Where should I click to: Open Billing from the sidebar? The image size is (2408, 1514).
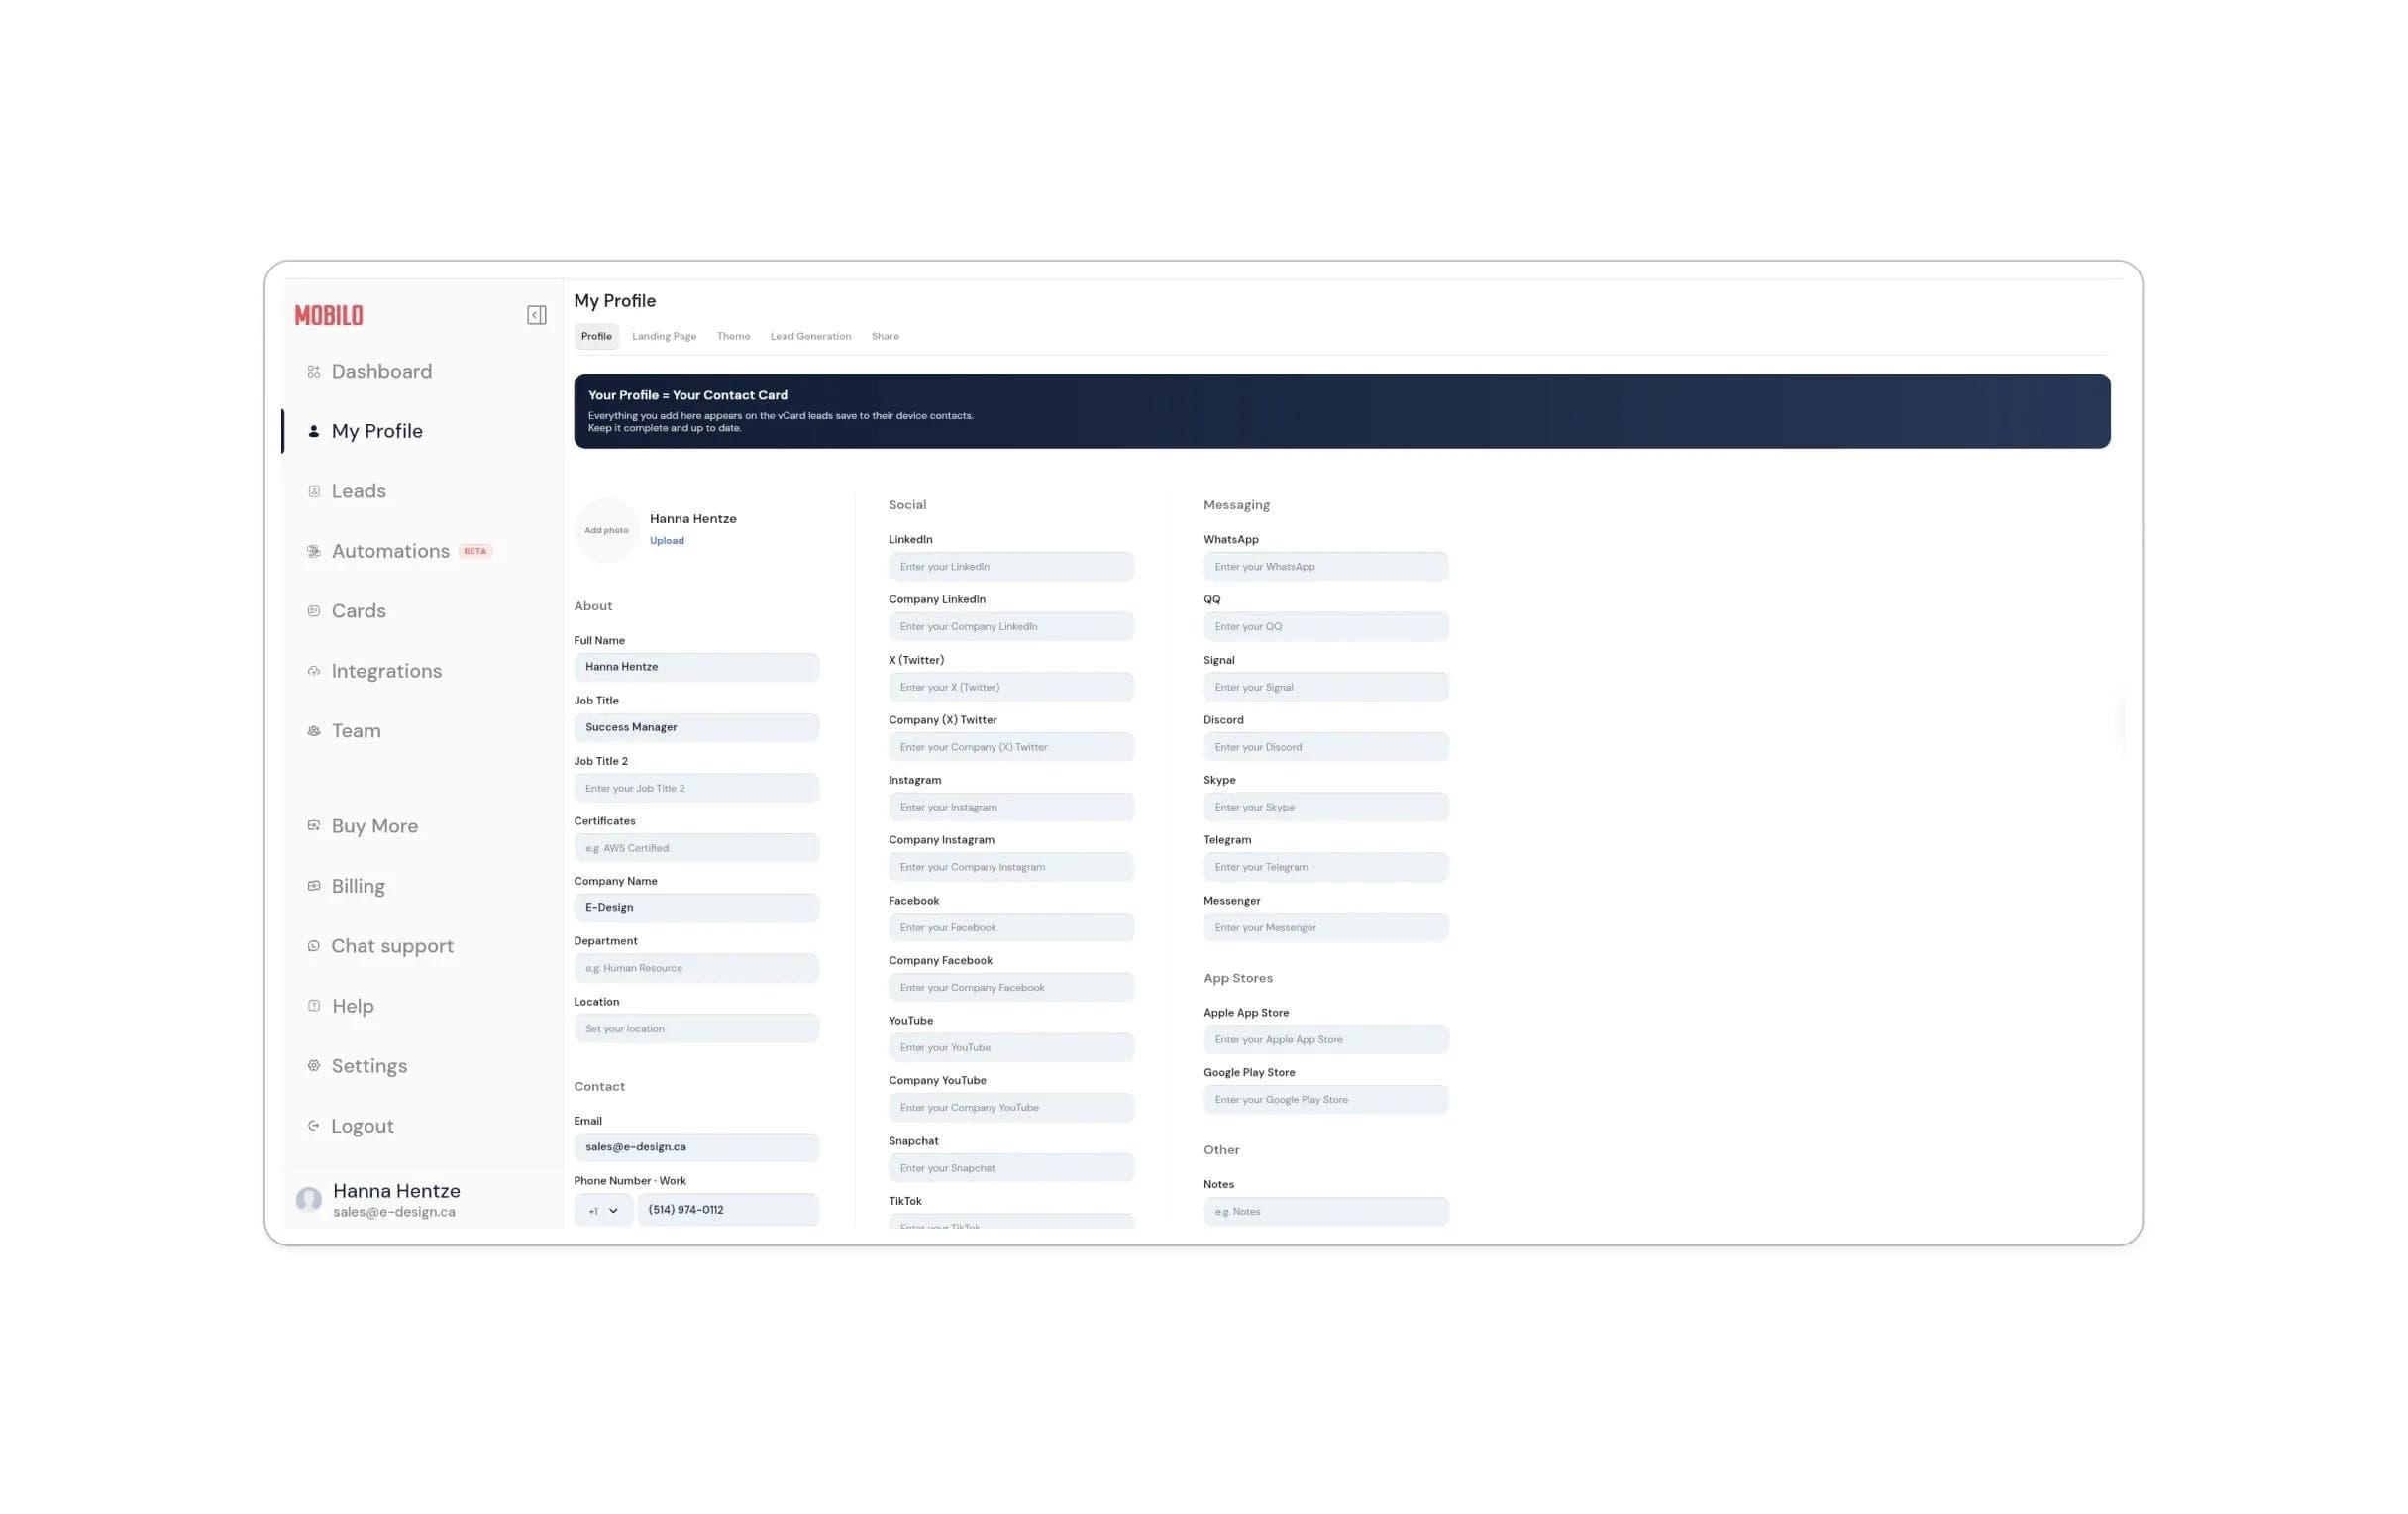[x=358, y=886]
